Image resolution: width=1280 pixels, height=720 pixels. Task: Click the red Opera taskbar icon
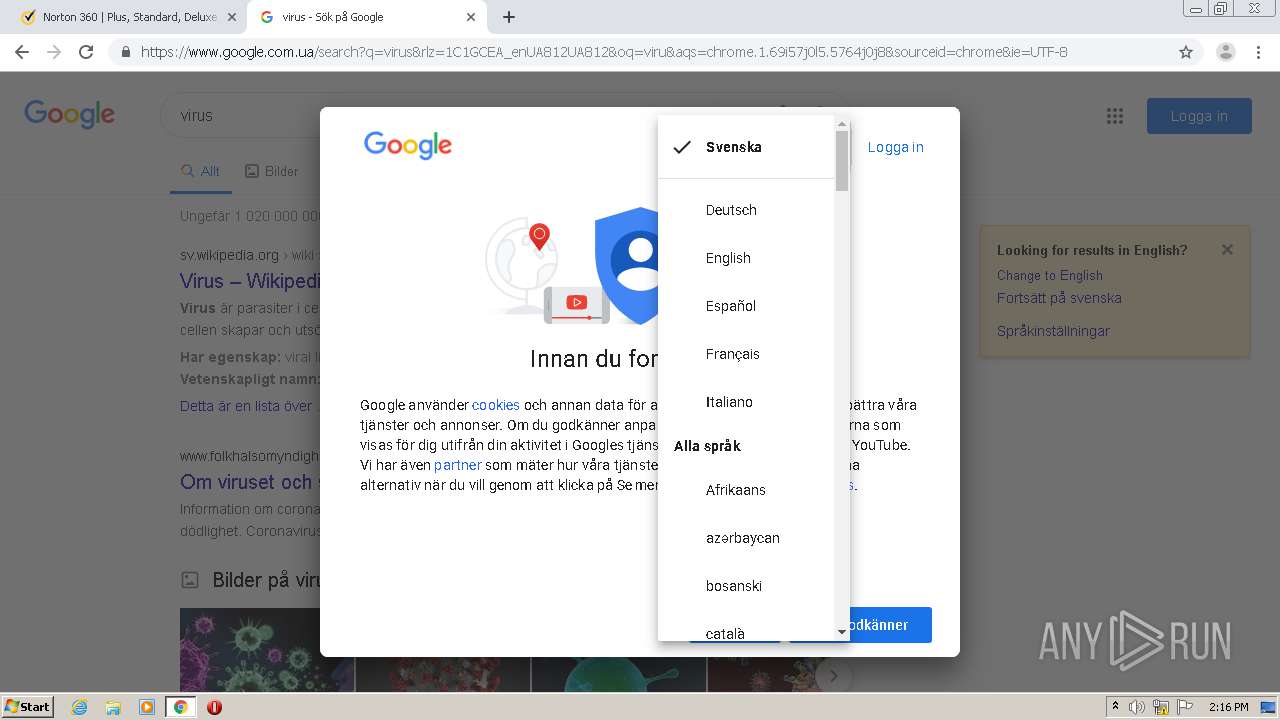214,707
